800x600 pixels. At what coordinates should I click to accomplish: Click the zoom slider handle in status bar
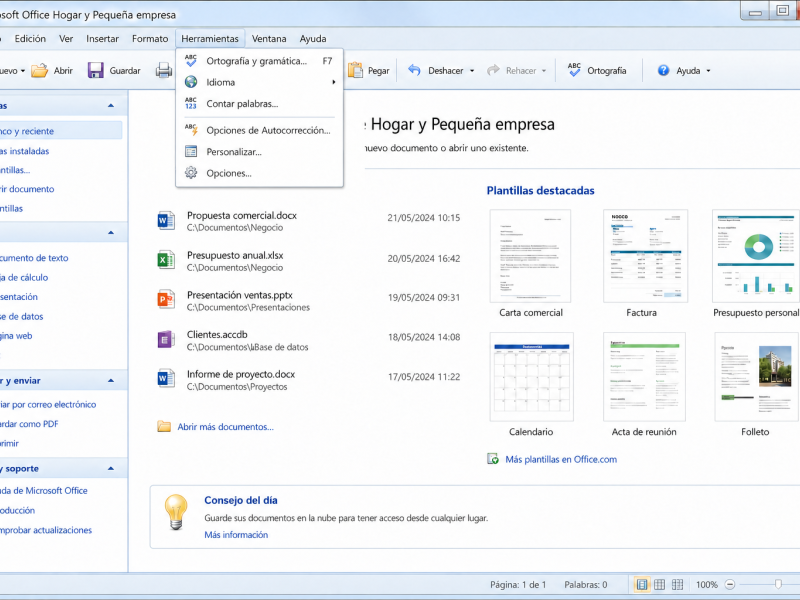(x=778, y=585)
